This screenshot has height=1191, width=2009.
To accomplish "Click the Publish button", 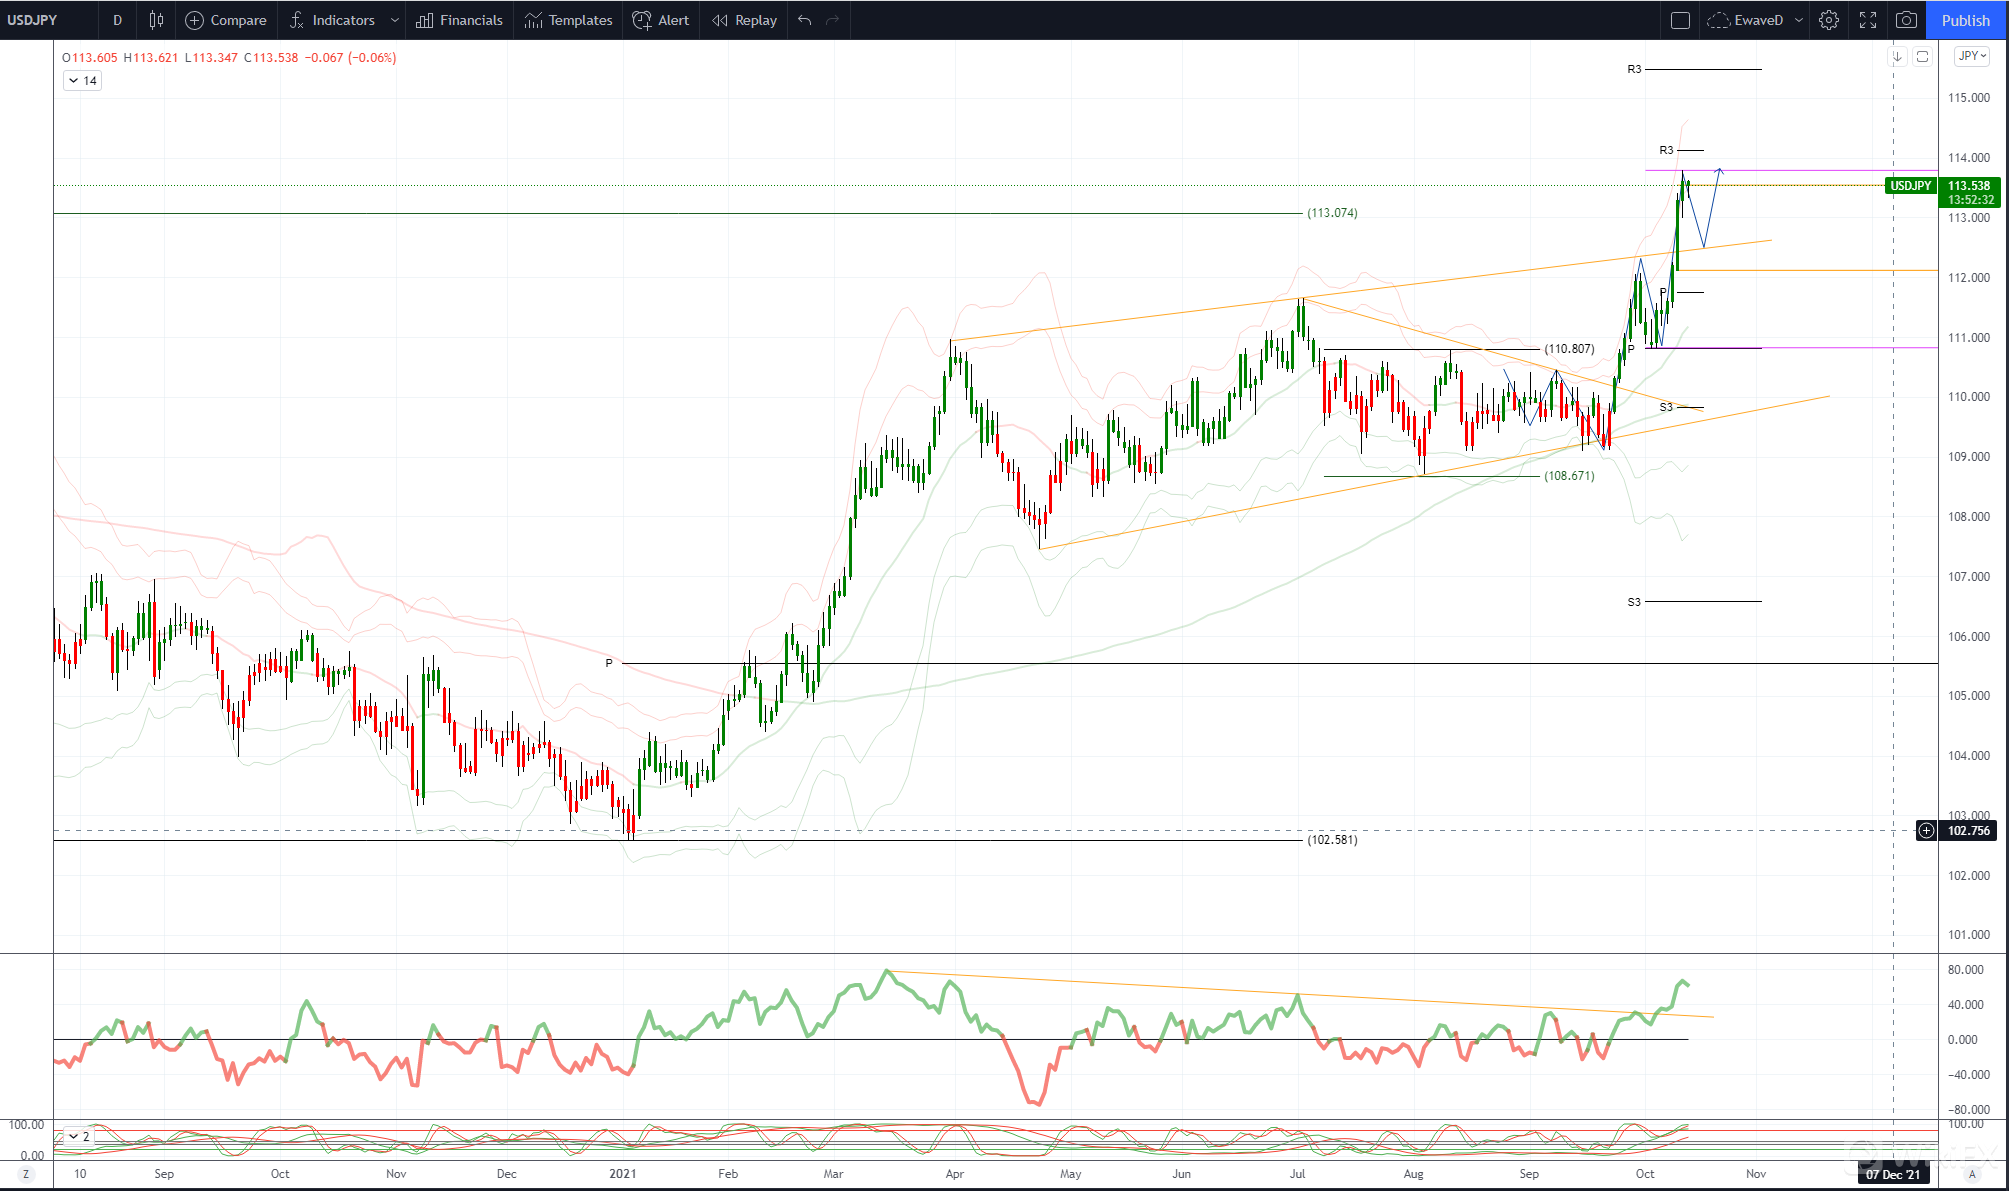I will point(1965,20).
